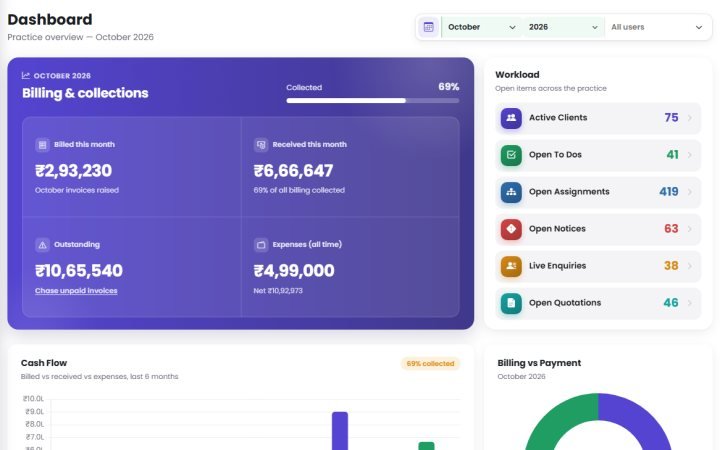The image size is (720, 450).
Task: Expand the Open Notices row chevron
Action: (x=690, y=229)
